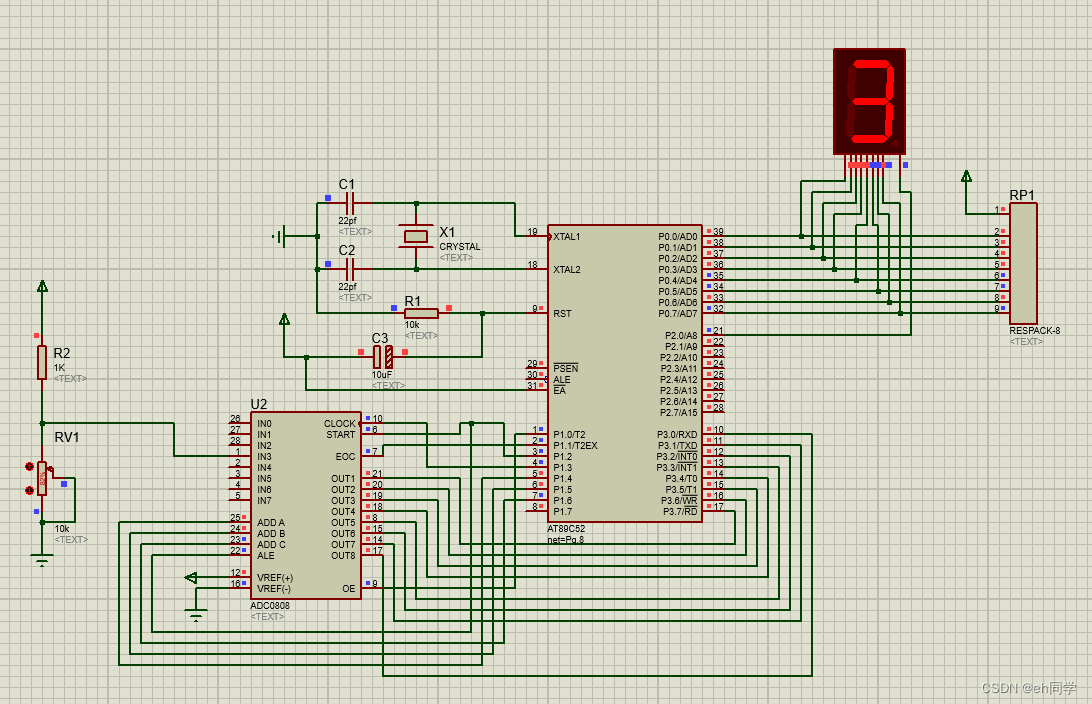Click the 'PSEN' pin label
The height and width of the screenshot is (704, 1092).
[566, 368]
